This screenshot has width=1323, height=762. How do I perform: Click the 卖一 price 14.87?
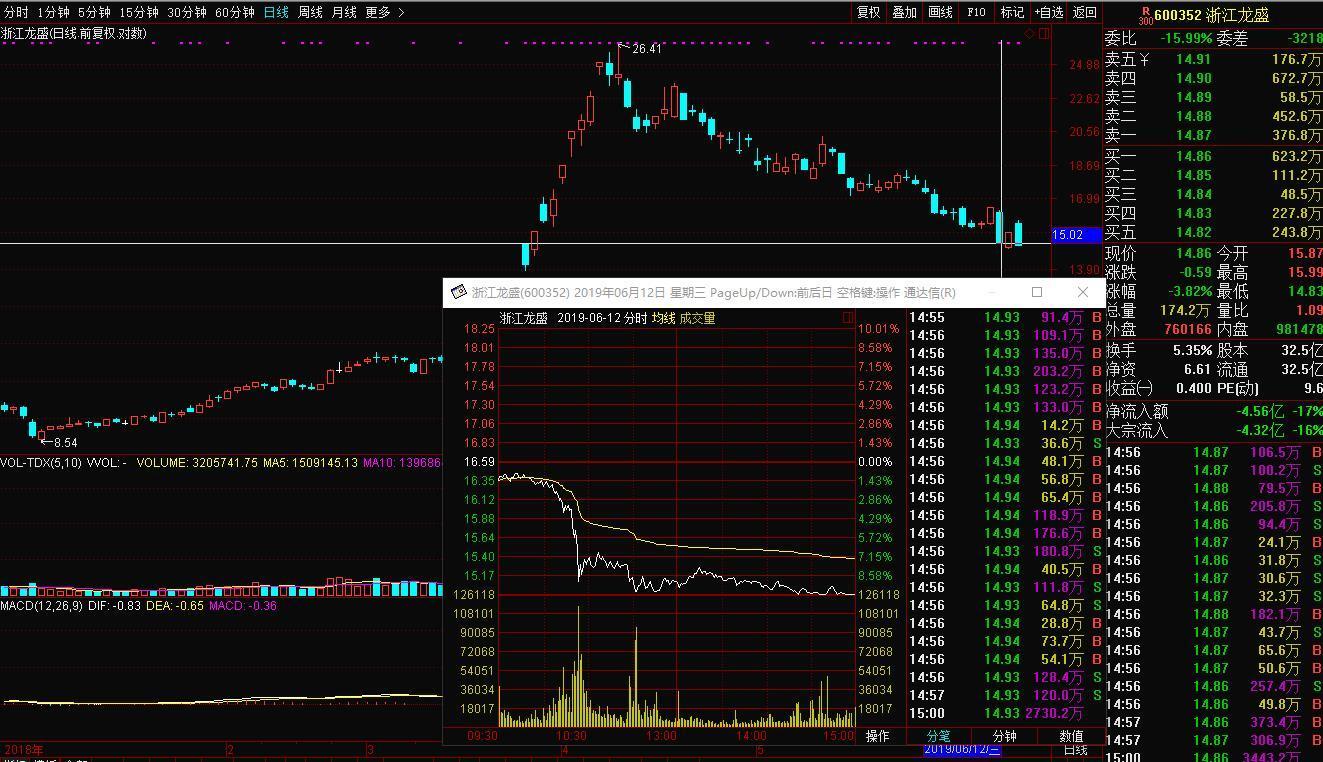pos(1193,135)
